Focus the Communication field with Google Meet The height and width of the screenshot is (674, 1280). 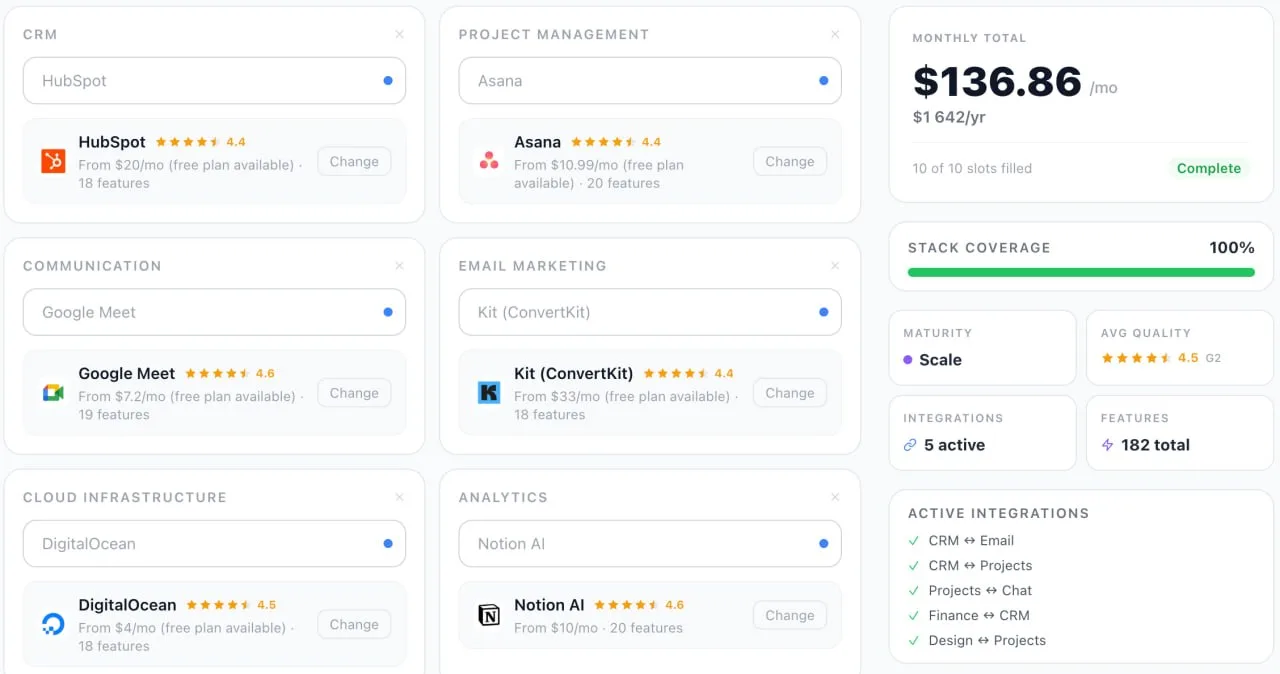coord(214,312)
